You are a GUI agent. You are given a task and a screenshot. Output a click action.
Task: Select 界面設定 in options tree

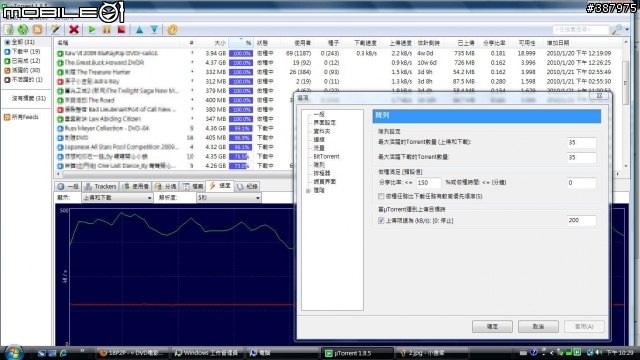tap(324, 123)
